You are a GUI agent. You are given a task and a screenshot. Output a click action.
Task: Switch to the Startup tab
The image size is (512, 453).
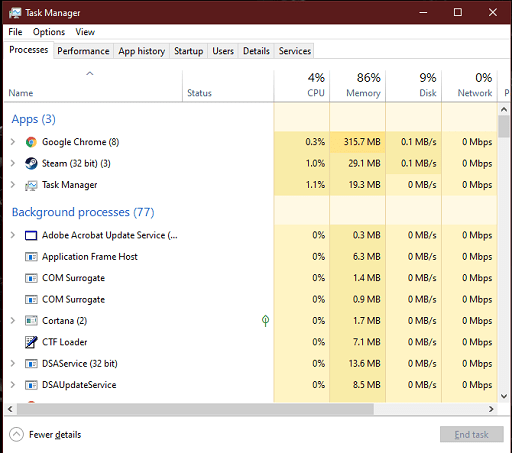189,51
